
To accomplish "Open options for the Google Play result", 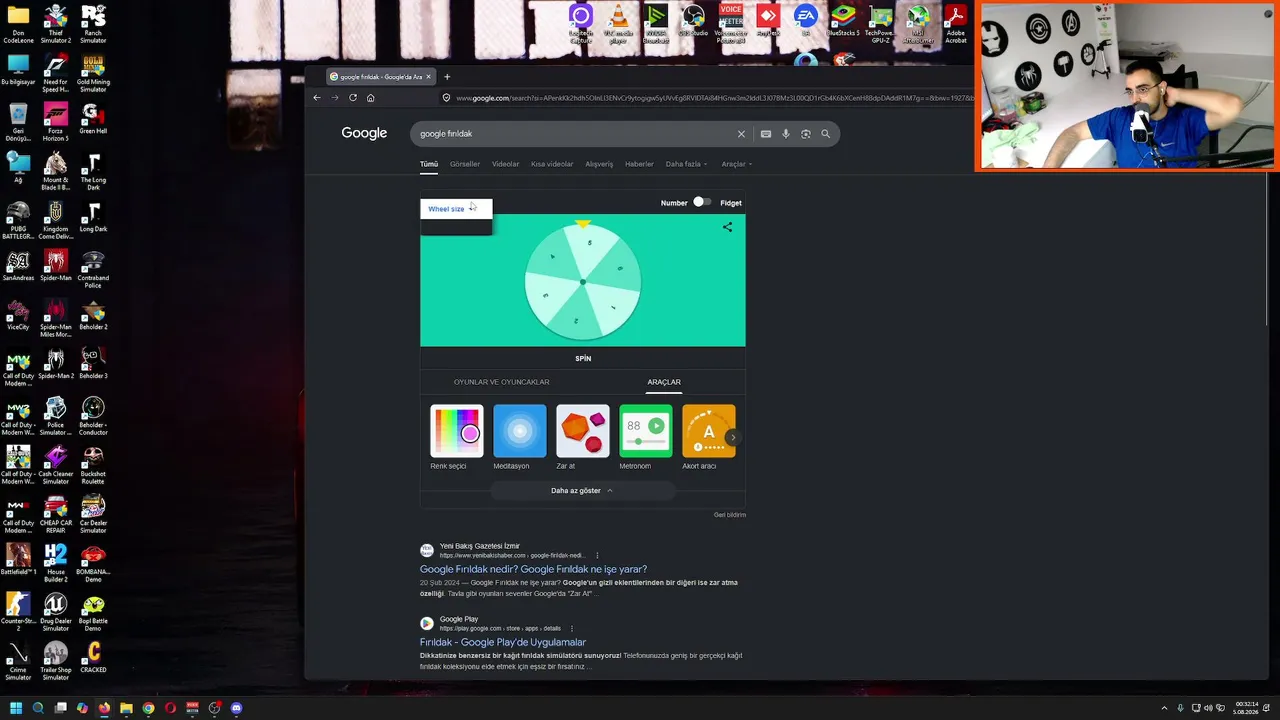I will point(572,628).
